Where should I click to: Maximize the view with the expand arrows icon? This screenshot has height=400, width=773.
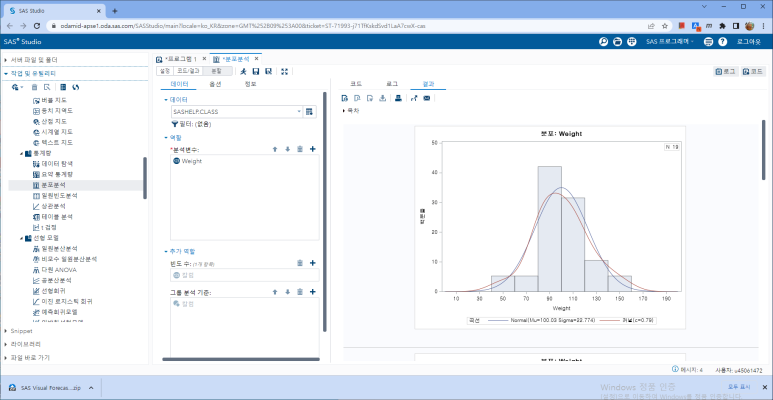[285, 72]
